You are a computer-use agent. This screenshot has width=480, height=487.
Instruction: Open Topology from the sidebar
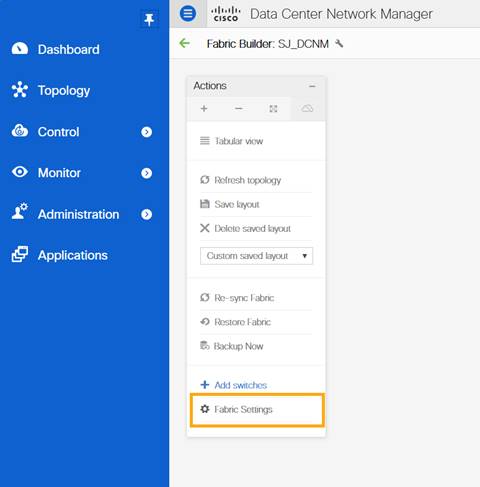click(64, 90)
